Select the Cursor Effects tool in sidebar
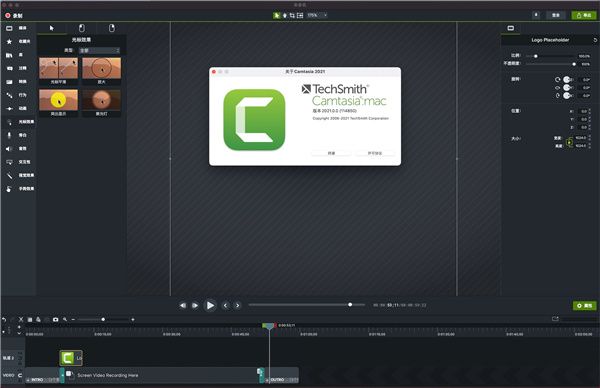Viewport: 600px width, 388px height. point(19,122)
